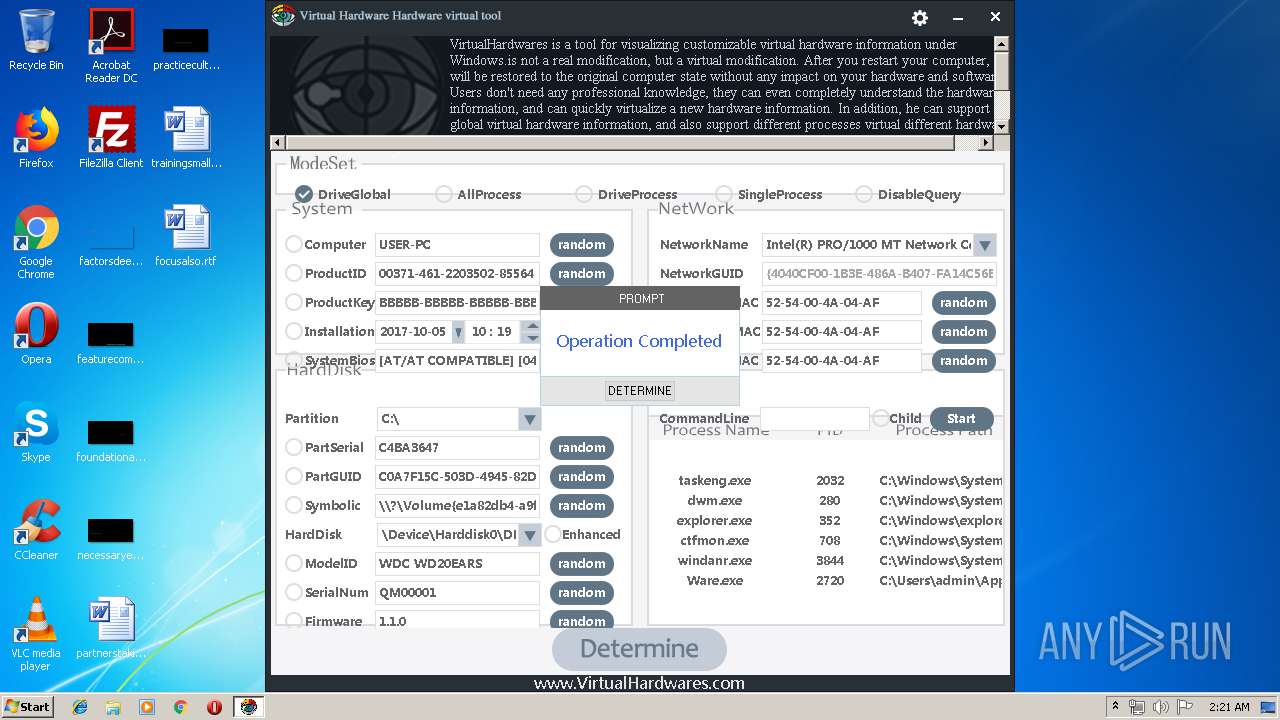Adjust Installation time spinner
Screen dimensions: 1280x720
point(532,332)
